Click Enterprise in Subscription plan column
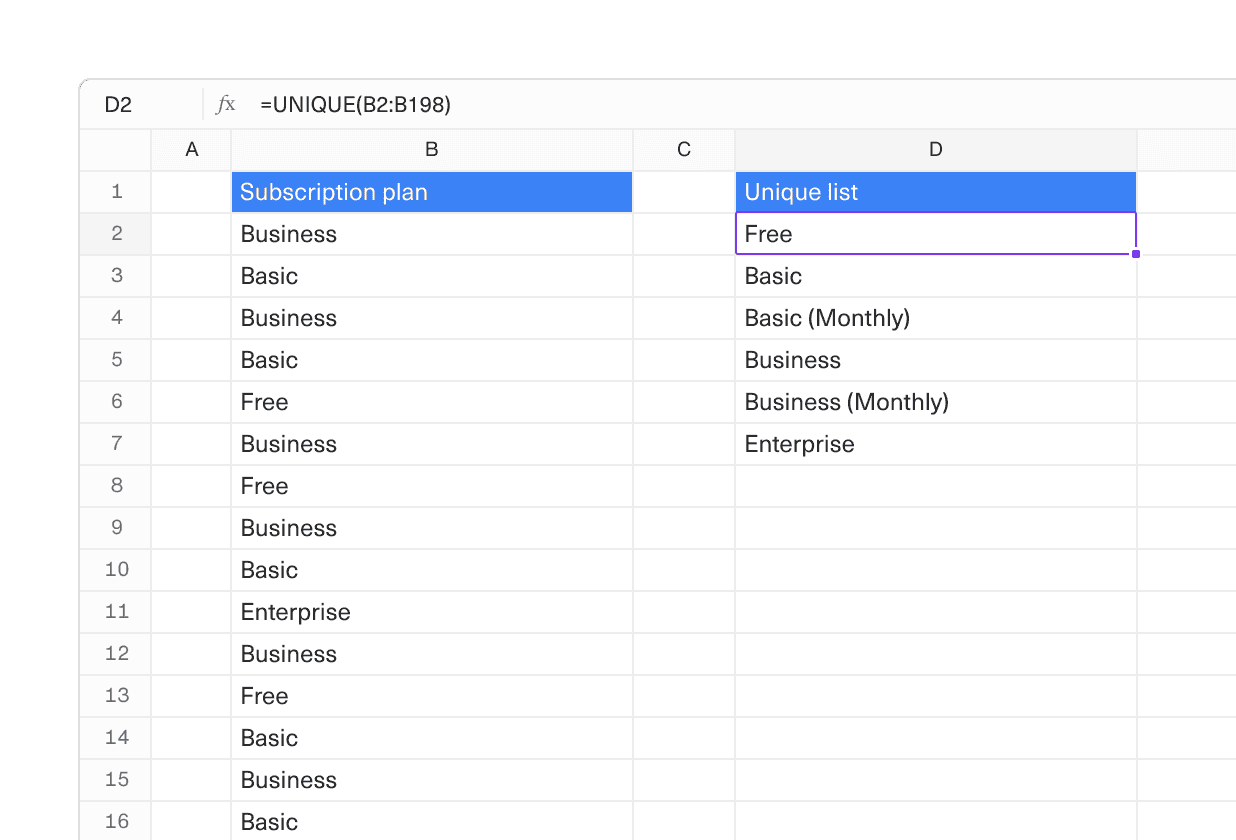 pyautogui.click(x=431, y=612)
